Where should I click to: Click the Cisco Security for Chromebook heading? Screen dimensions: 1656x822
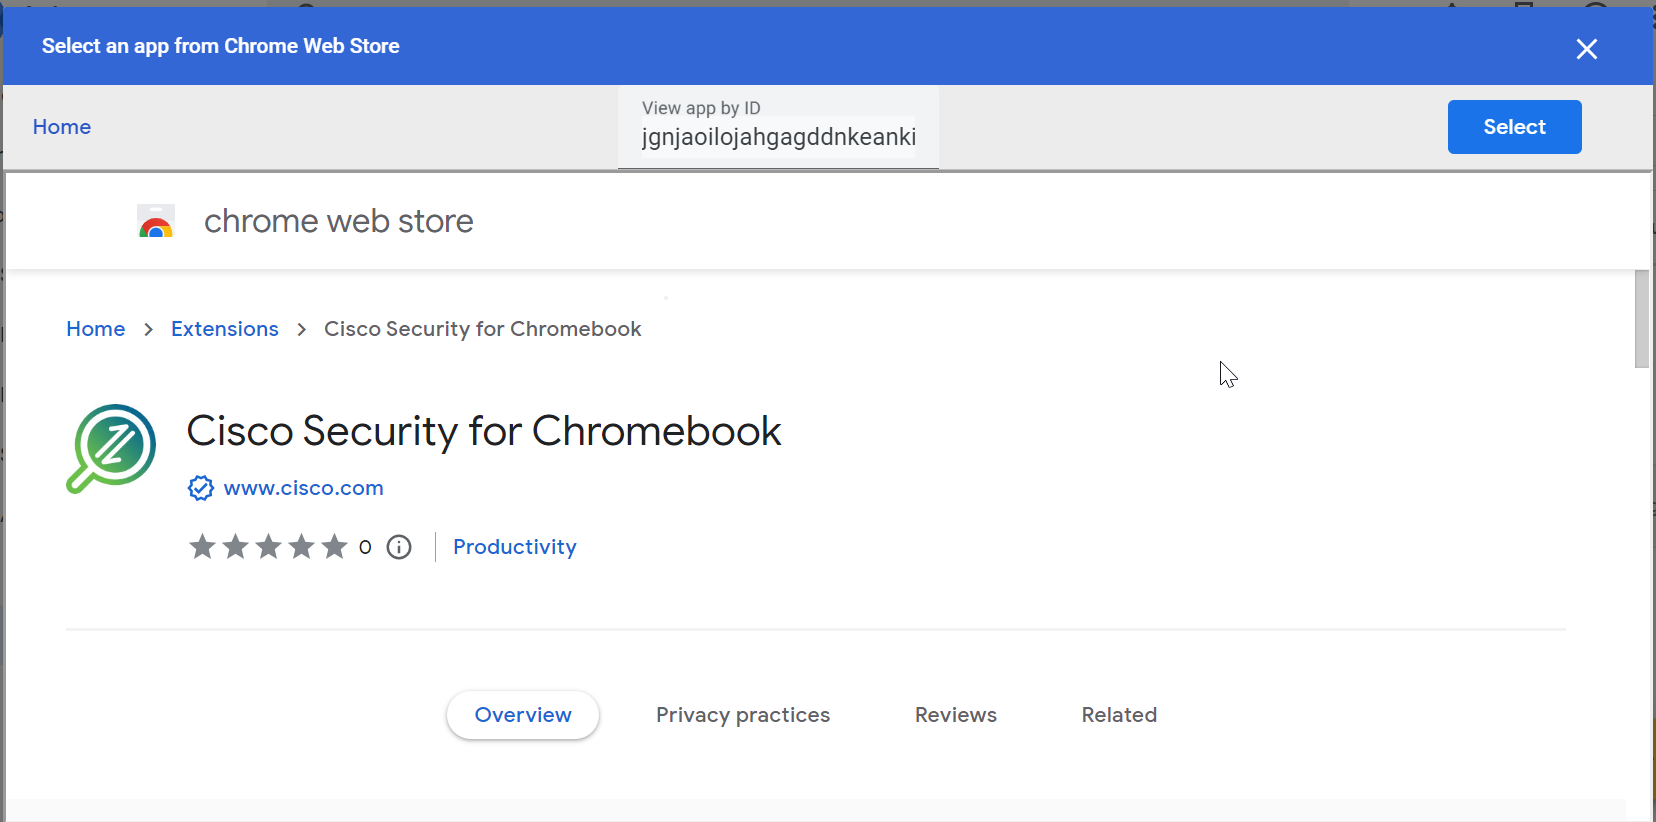(x=484, y=431)
